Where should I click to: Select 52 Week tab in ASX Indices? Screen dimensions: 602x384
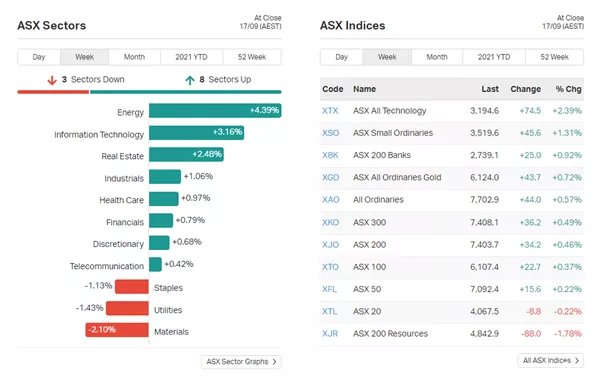tap(554, 57)
